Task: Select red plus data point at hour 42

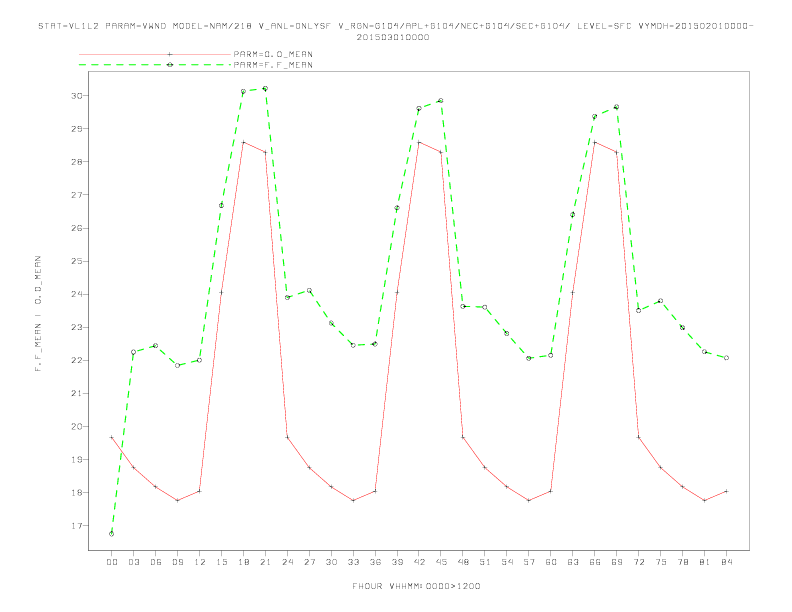Action: click(x=419, y=142)
